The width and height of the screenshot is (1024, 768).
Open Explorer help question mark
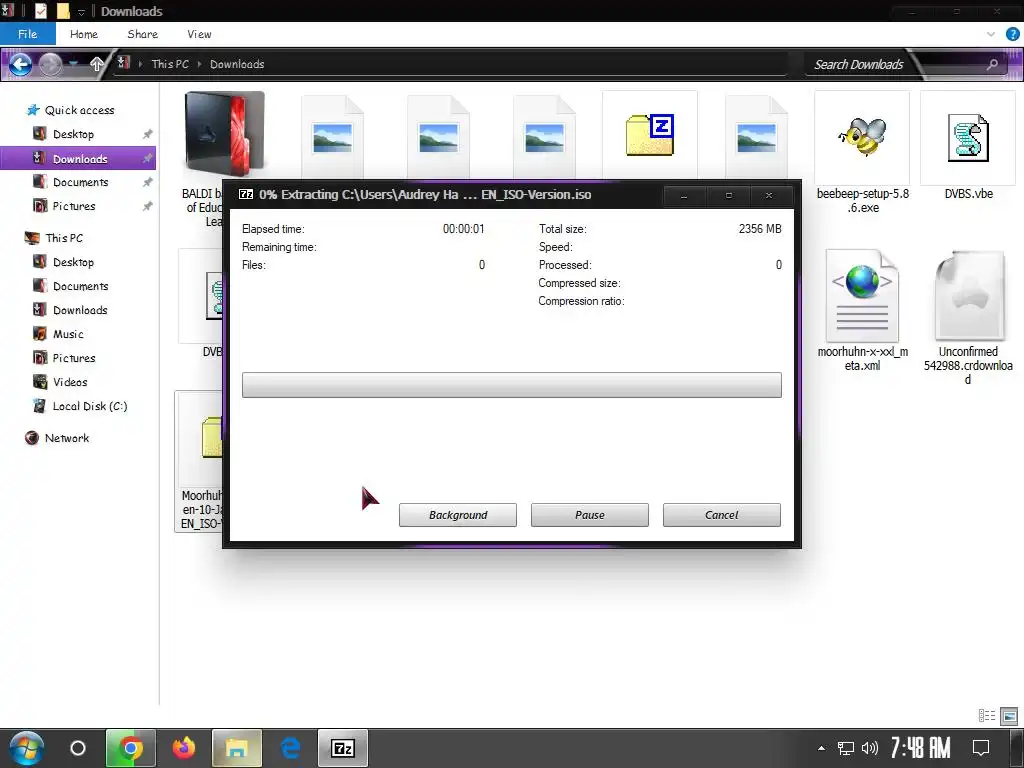pos(1012,34)
